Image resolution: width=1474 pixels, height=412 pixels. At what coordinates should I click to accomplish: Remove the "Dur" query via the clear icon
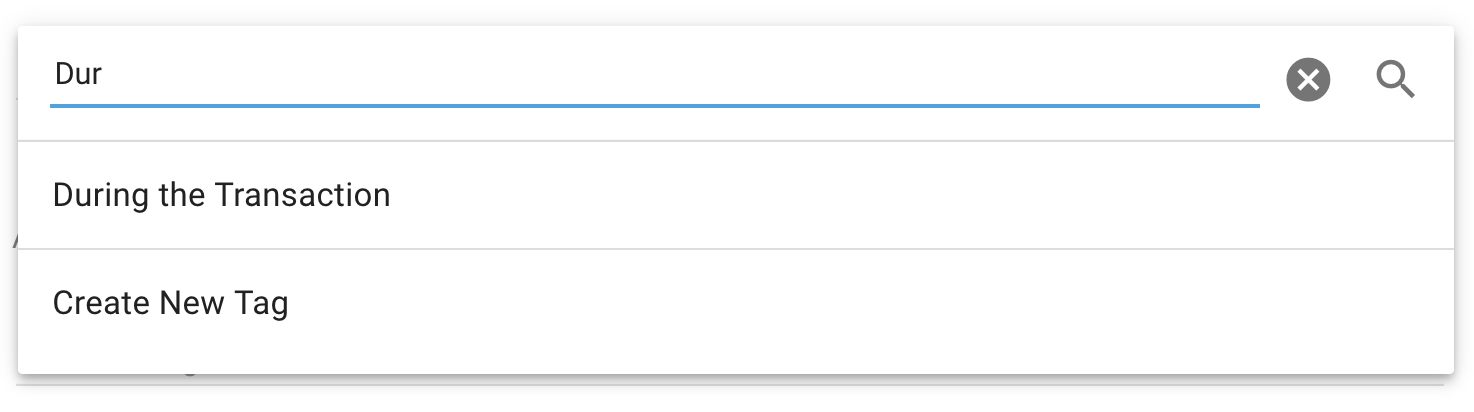point(1308,80)
